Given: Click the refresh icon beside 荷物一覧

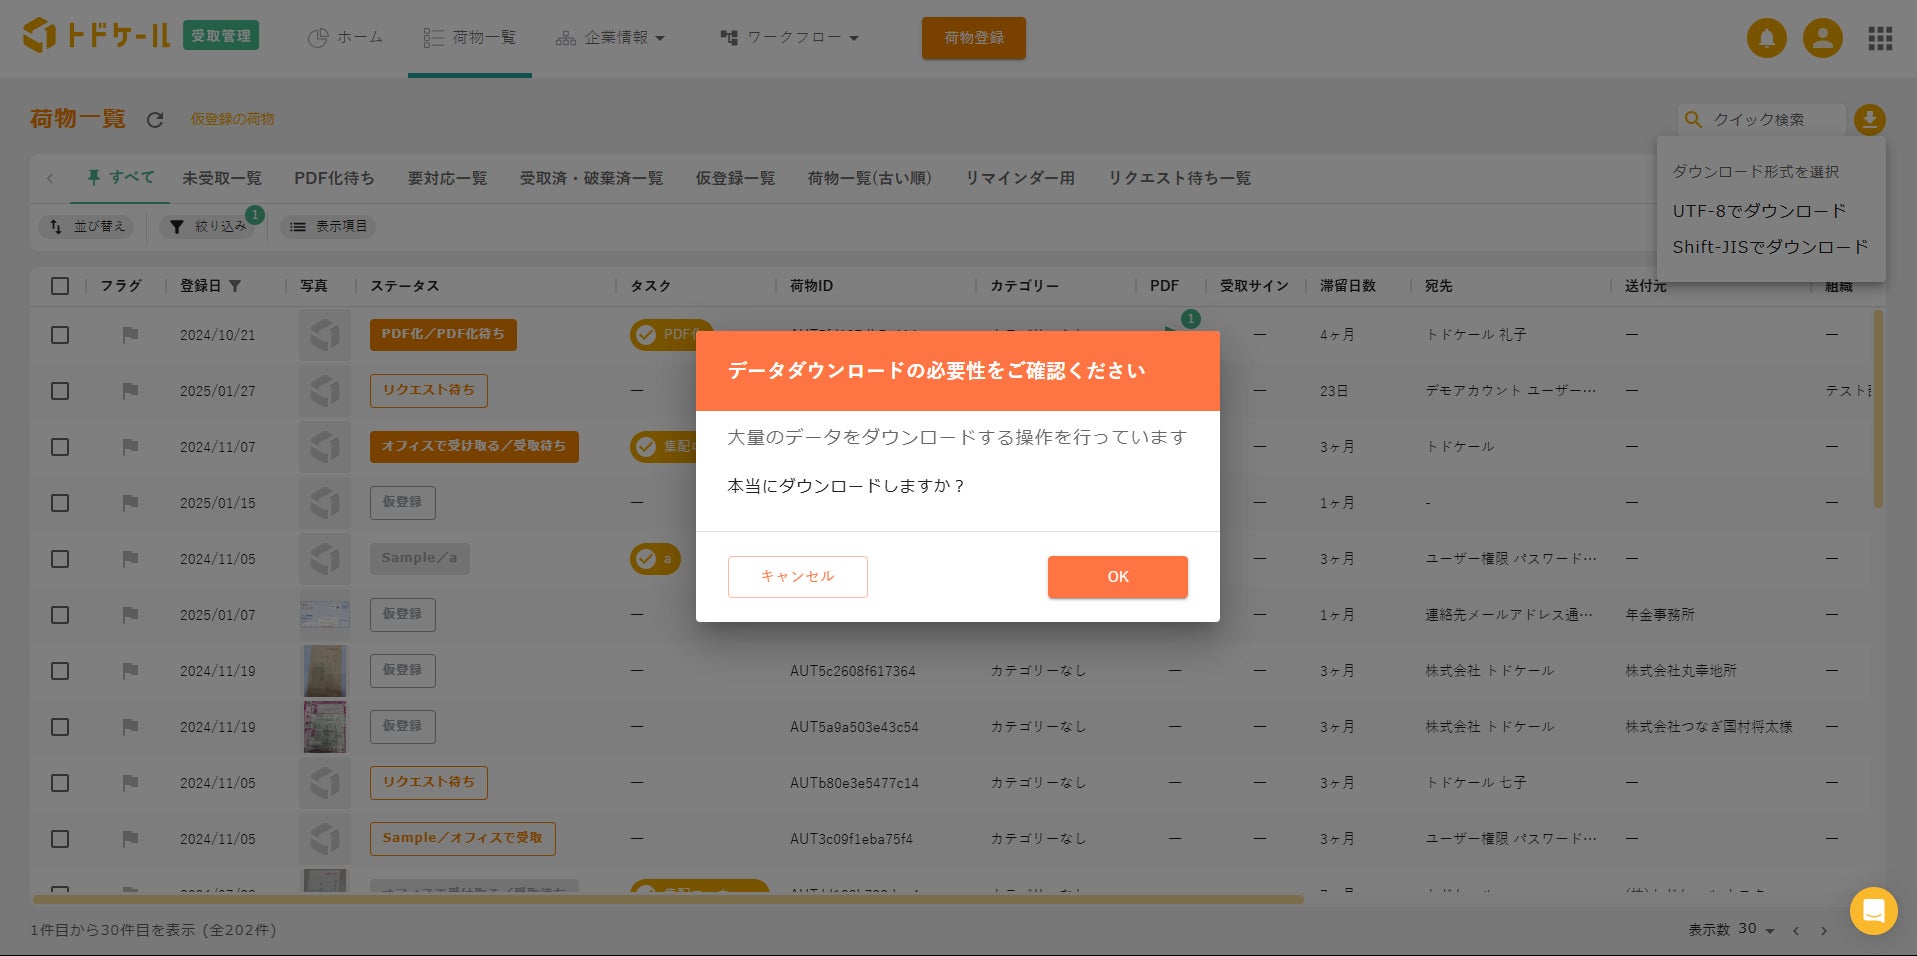Looking at the screenshot, I should tap(155, 120).
